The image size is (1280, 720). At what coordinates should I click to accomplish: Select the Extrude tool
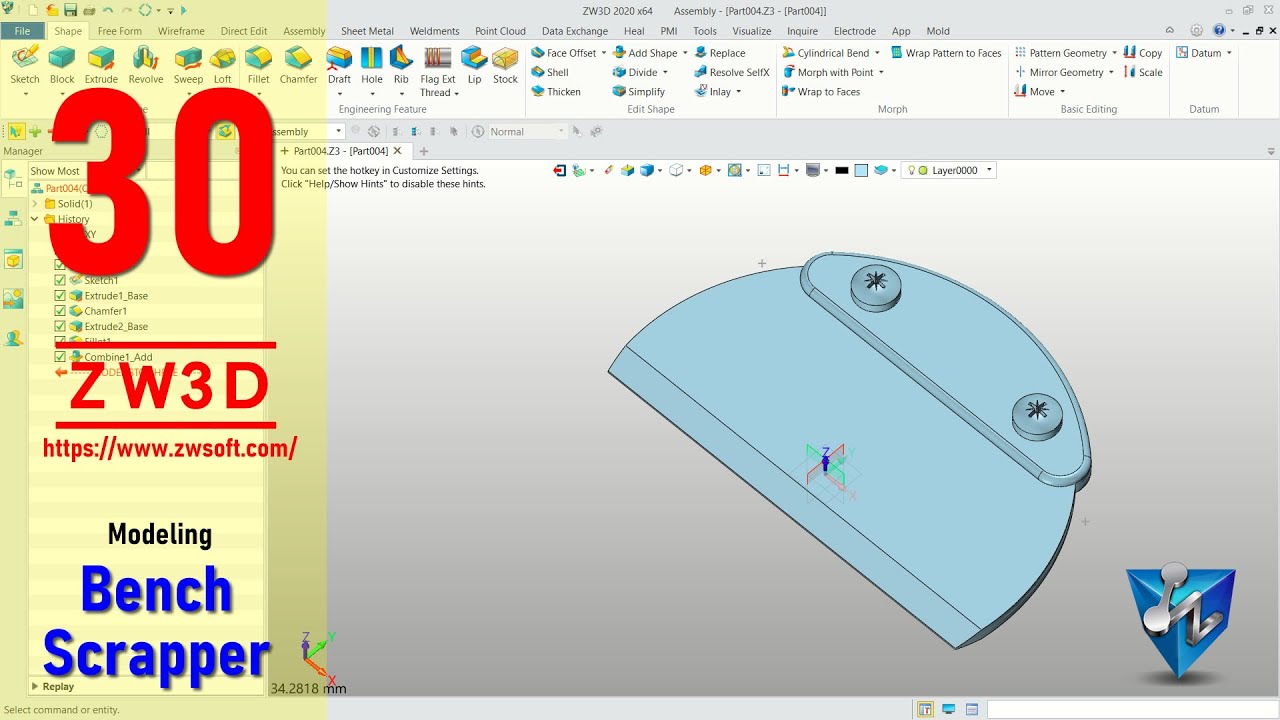coord(101,65)
